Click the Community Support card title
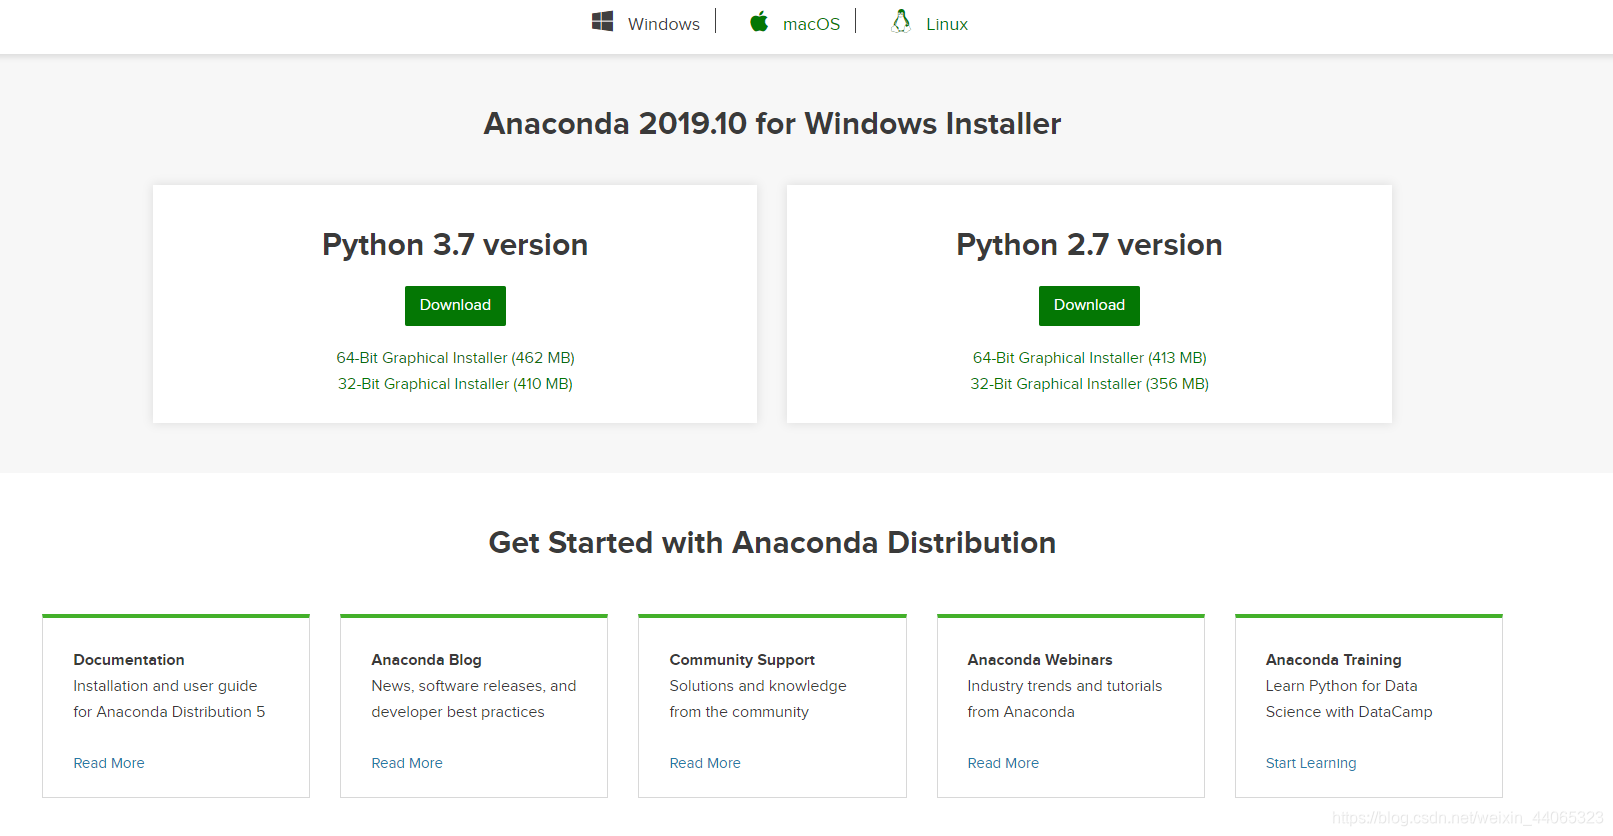This screenshot has height=836, width=1613. point(742,660)
